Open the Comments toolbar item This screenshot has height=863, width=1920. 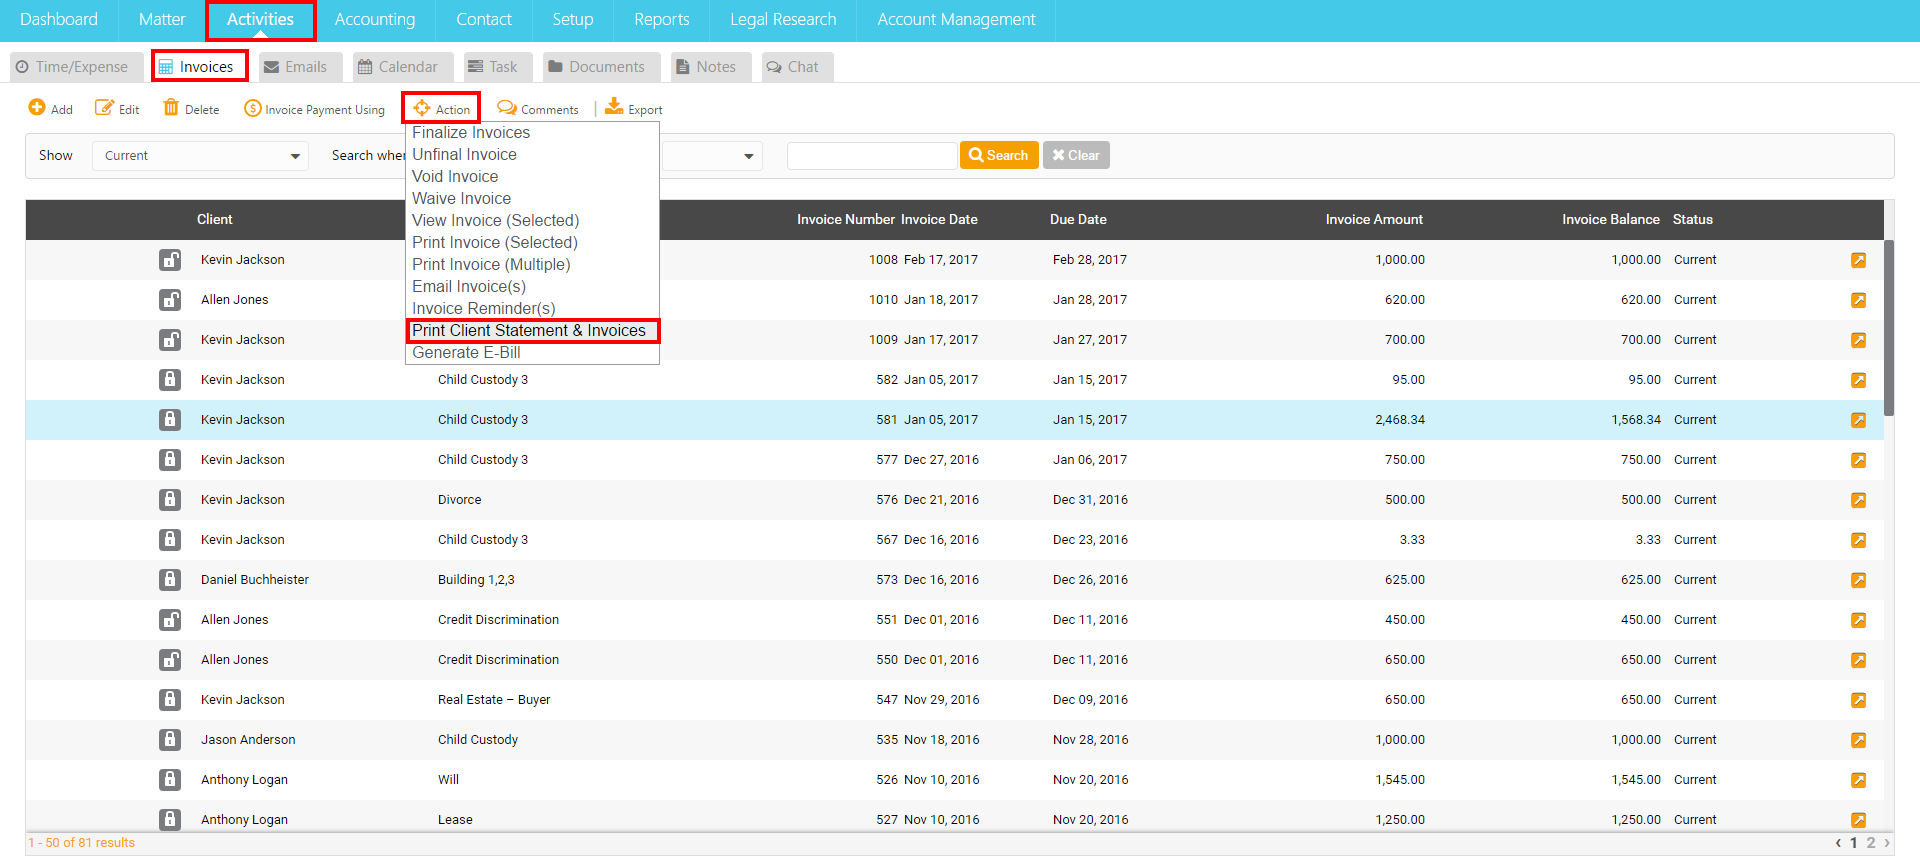click(x=538, y=109)
